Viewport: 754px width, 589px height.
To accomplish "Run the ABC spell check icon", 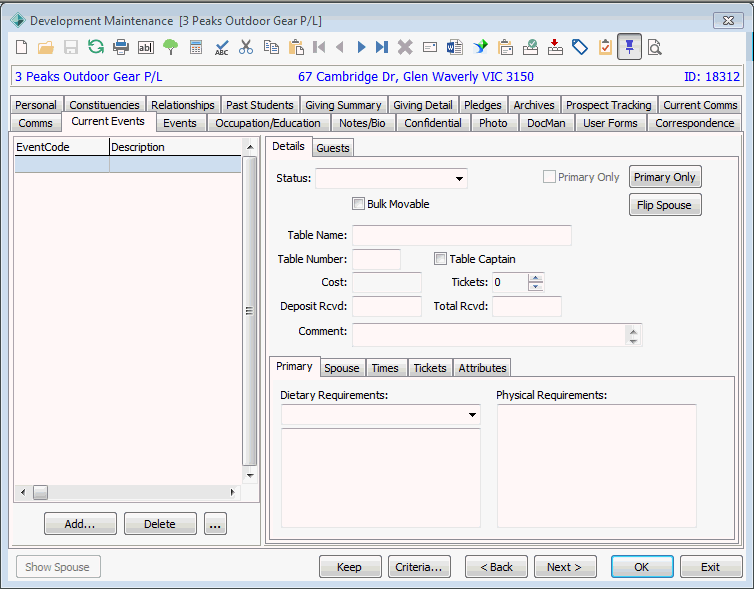I will point(221,47).
